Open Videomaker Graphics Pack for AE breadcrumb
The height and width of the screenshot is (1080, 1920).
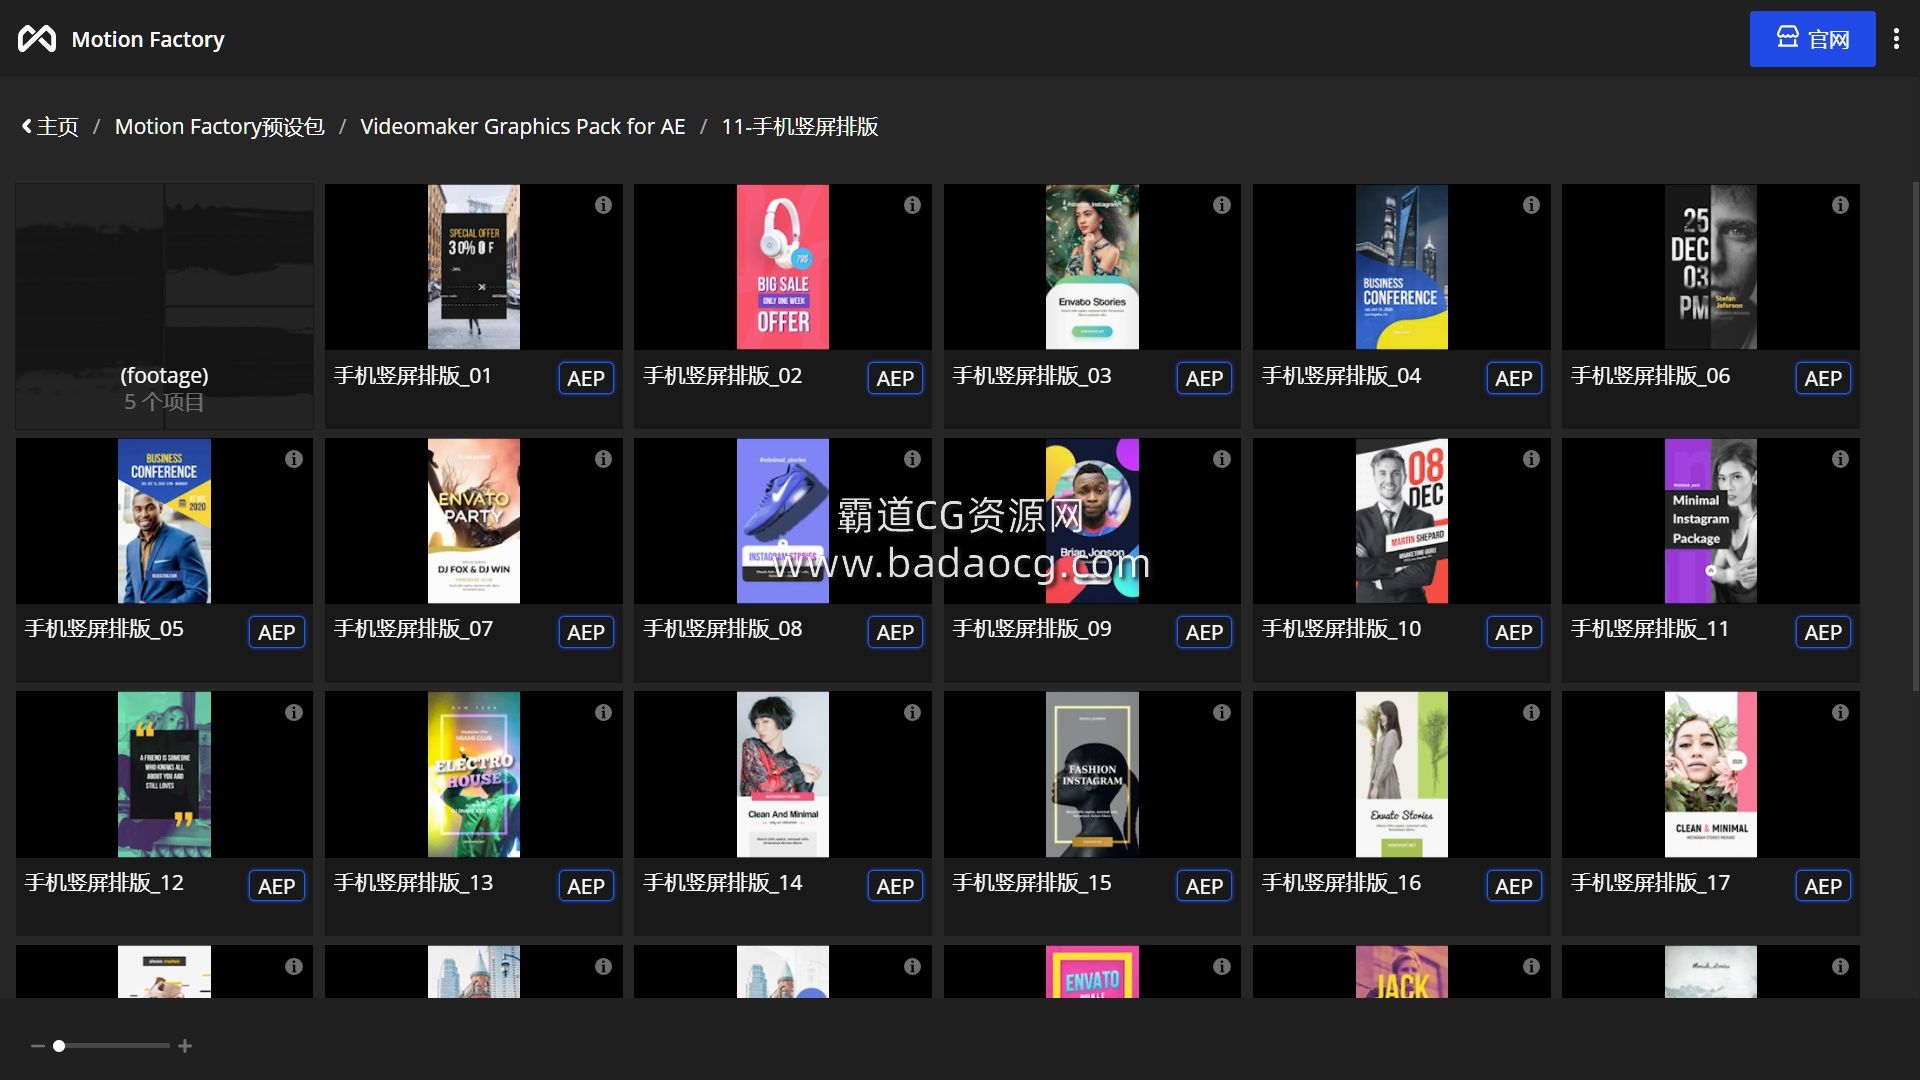[x=523, y=127]
